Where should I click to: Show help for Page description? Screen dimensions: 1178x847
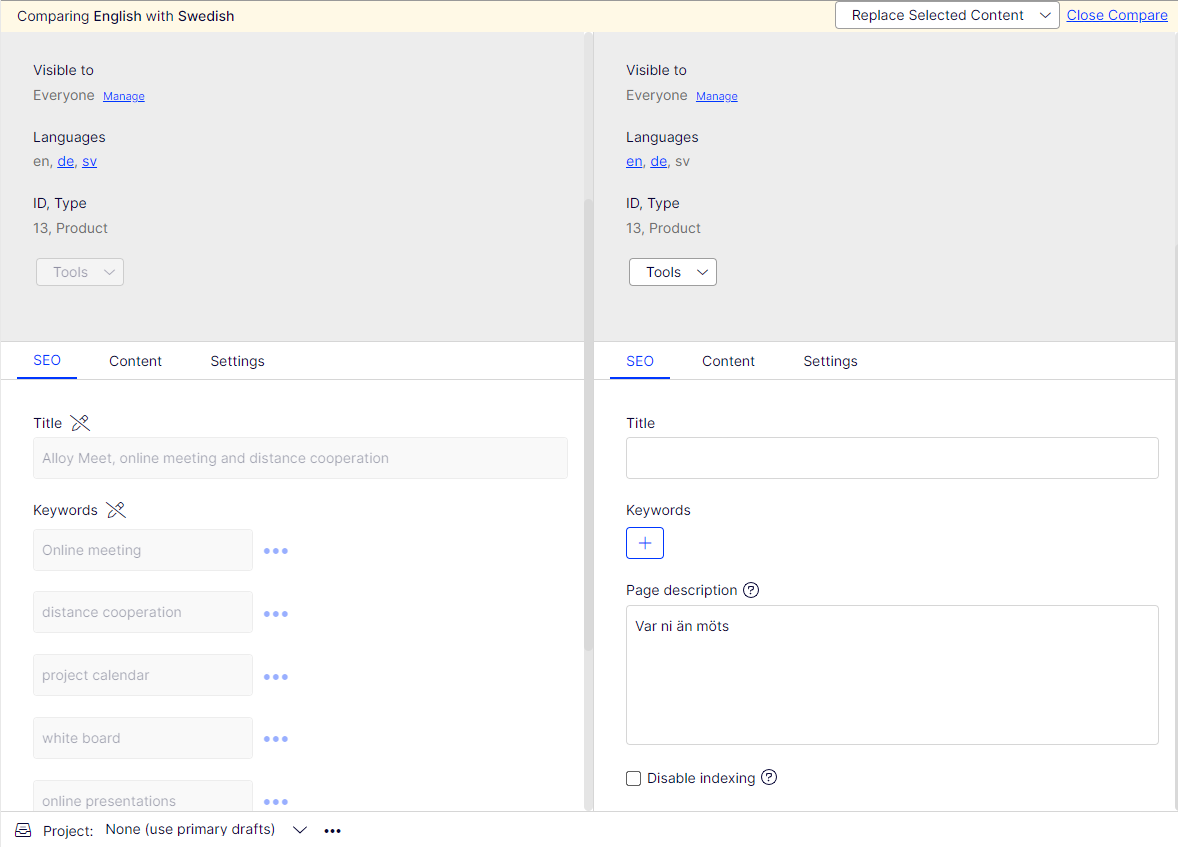751,590
